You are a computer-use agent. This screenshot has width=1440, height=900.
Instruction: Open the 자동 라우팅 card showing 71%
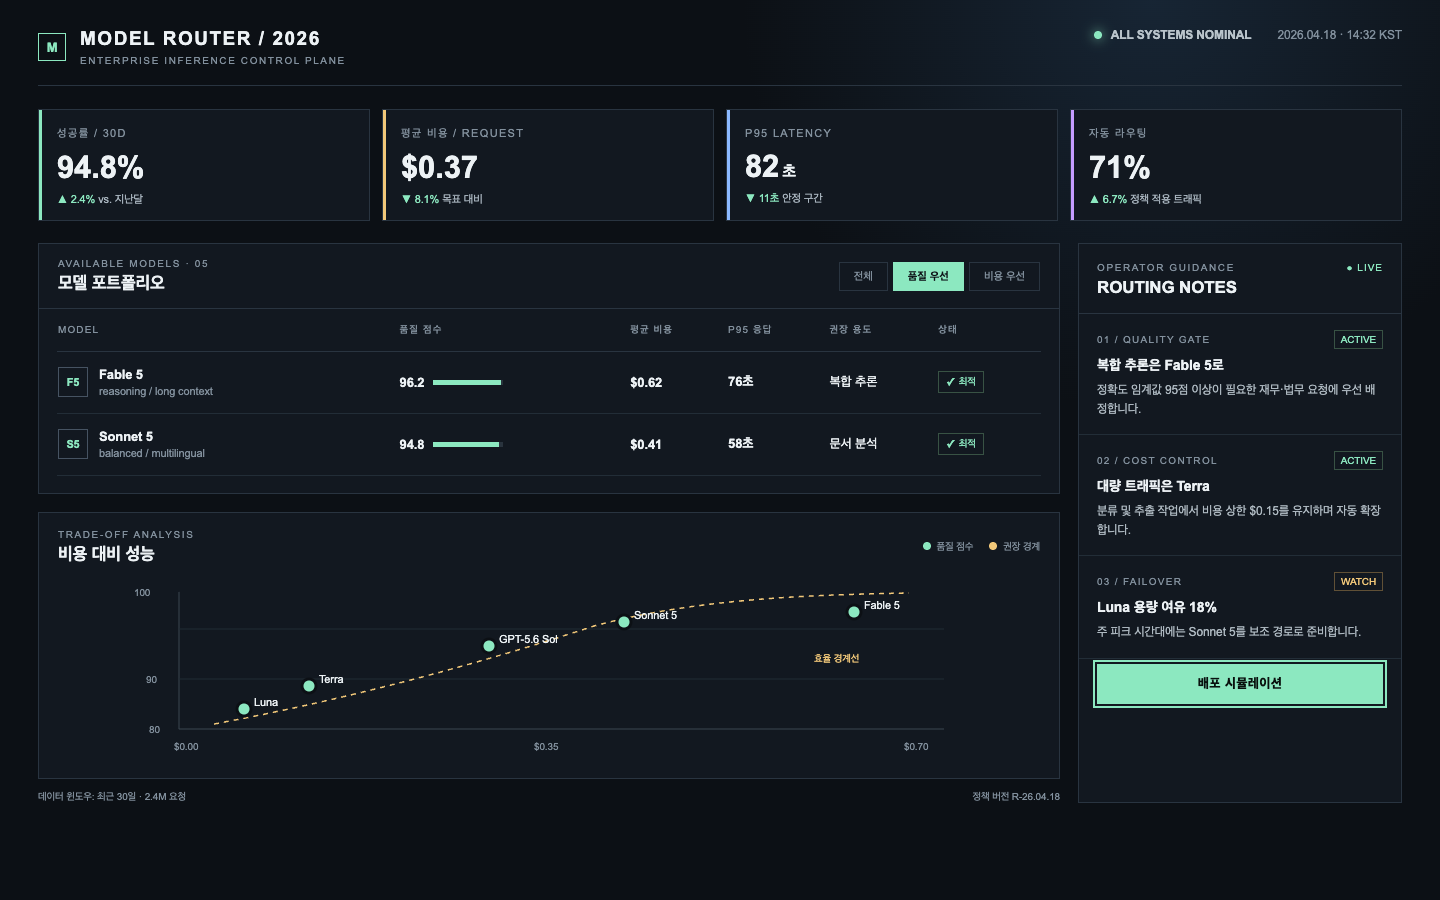1236,165
